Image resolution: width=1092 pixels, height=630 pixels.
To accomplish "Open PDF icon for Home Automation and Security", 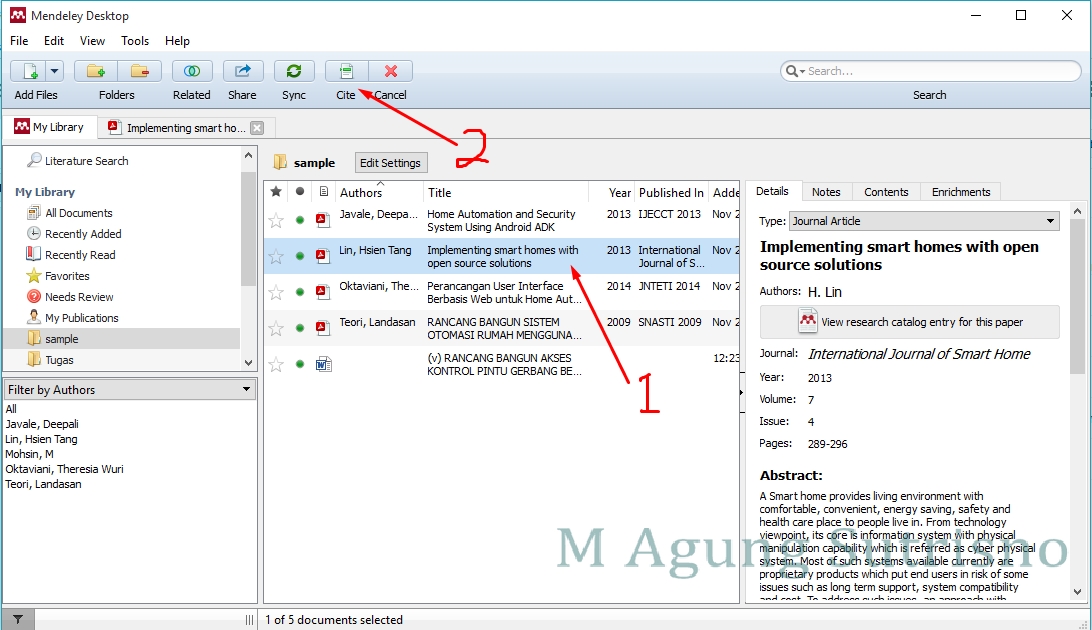I will tap(322, 220).
